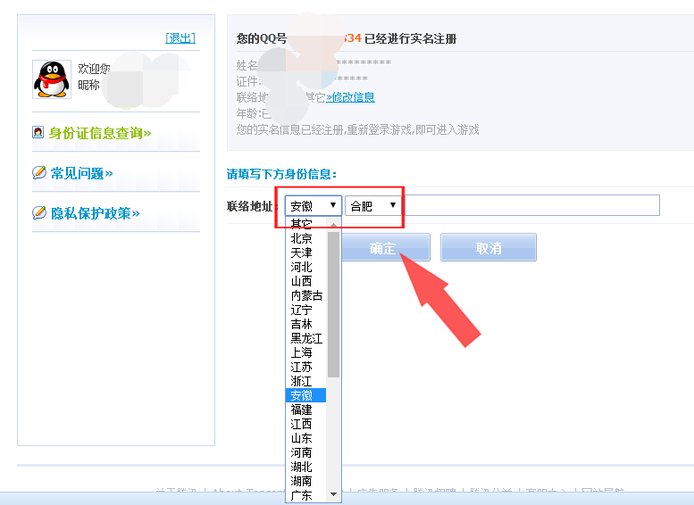Confirm with the 确定 button

coord(383,248)
